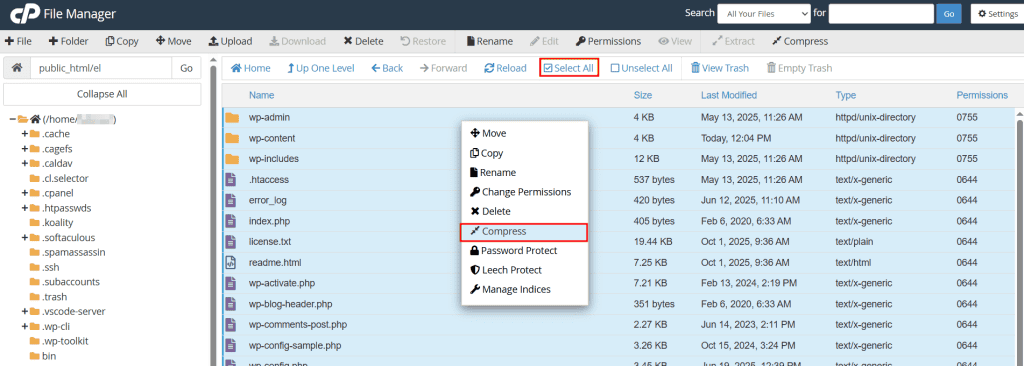The width and height of the screenshot is (1024, 366).
Task: Go to Home in the navigation bar
Action: click(x=250, y=68)
